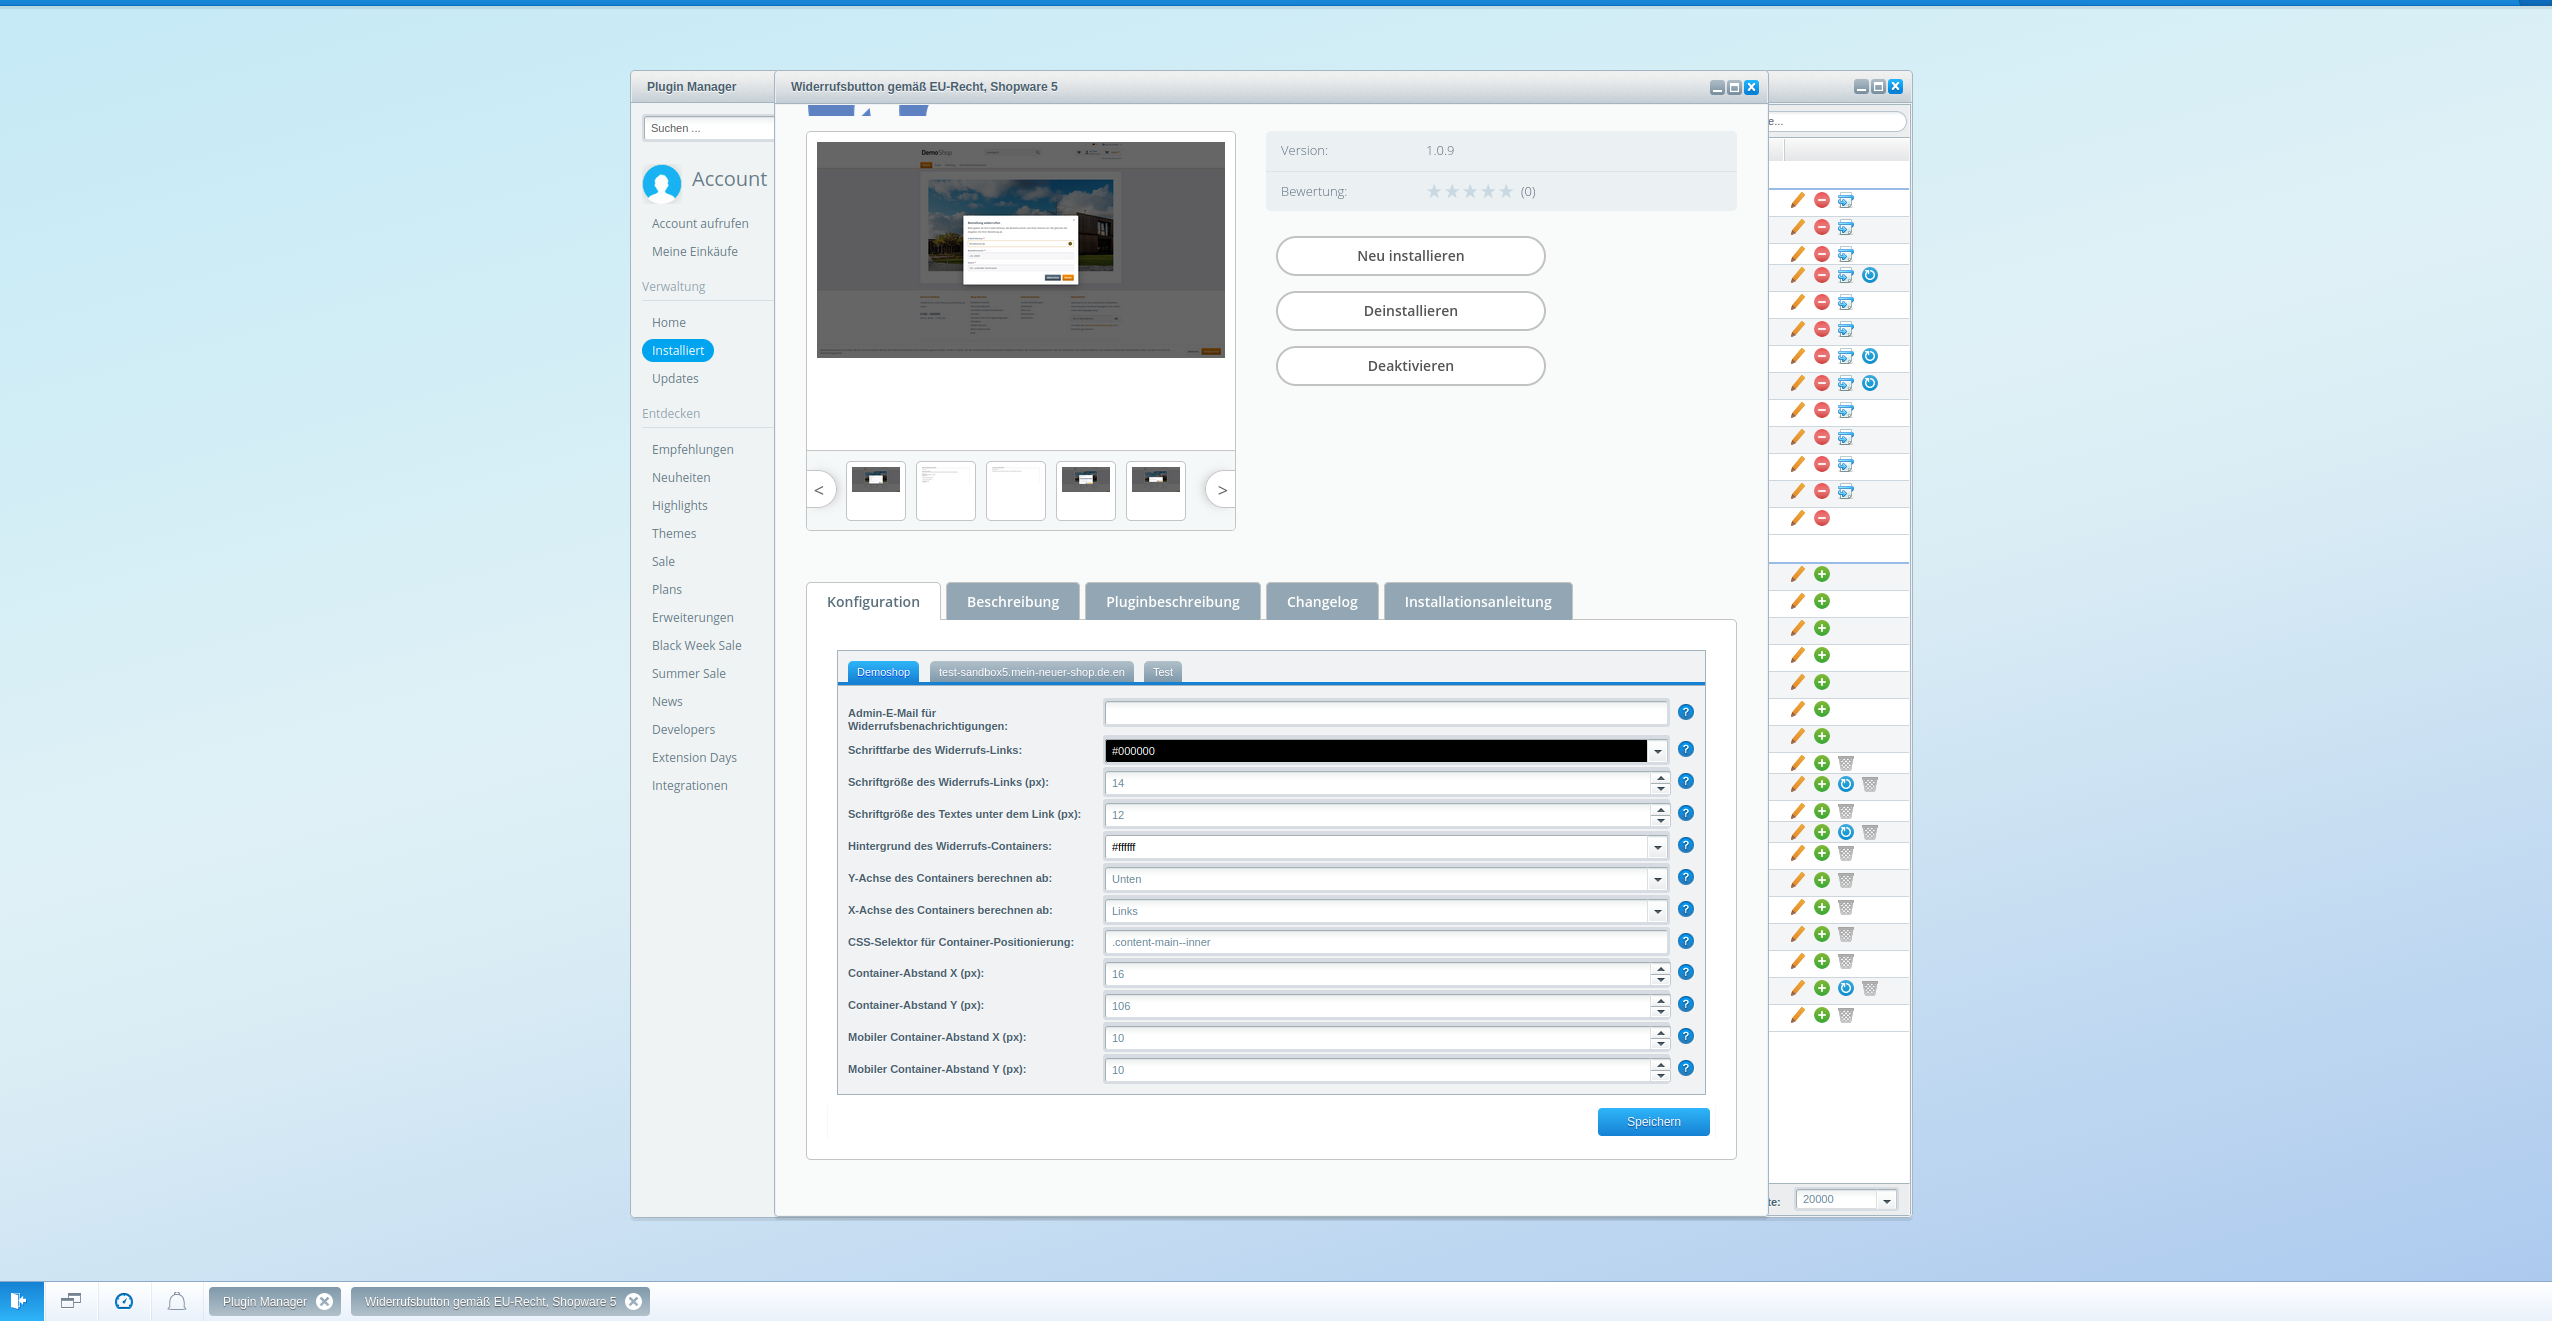Show help for Schriftfarbe des Widerrufs-Links
Image resolution: width=2552 pixels, height=1321 pixels.
1686,749
